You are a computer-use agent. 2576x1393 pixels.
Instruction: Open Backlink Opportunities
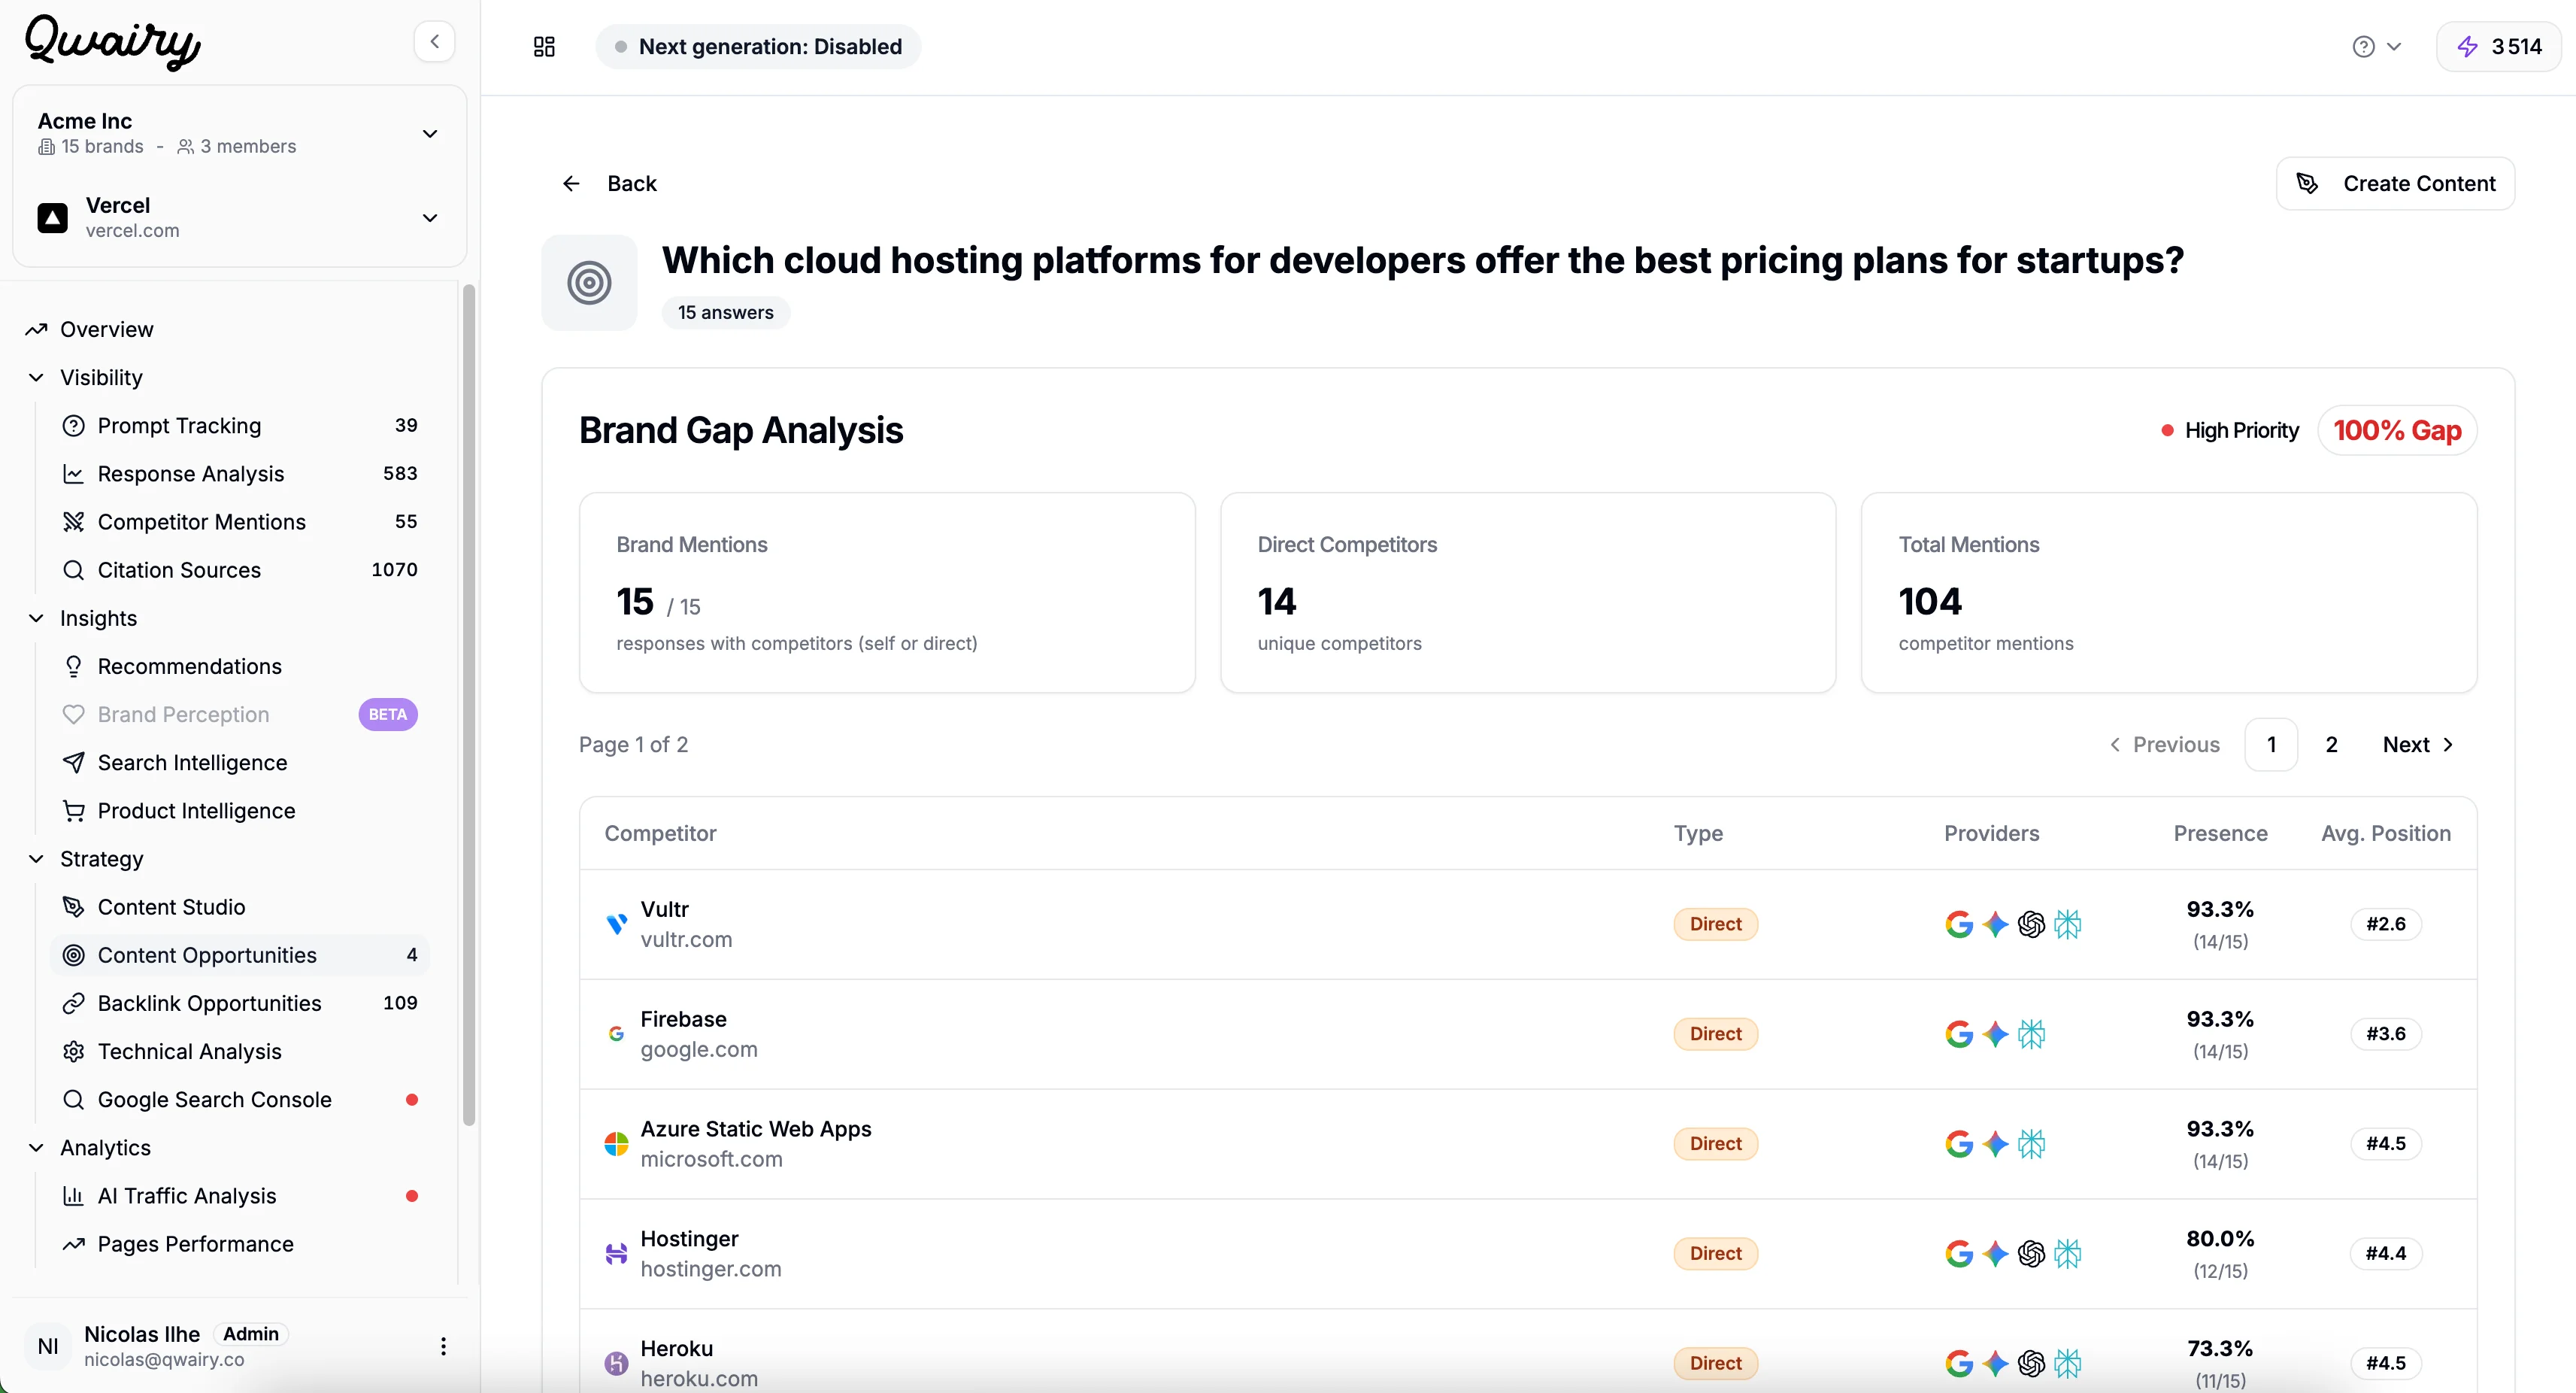click(209, 1003)
